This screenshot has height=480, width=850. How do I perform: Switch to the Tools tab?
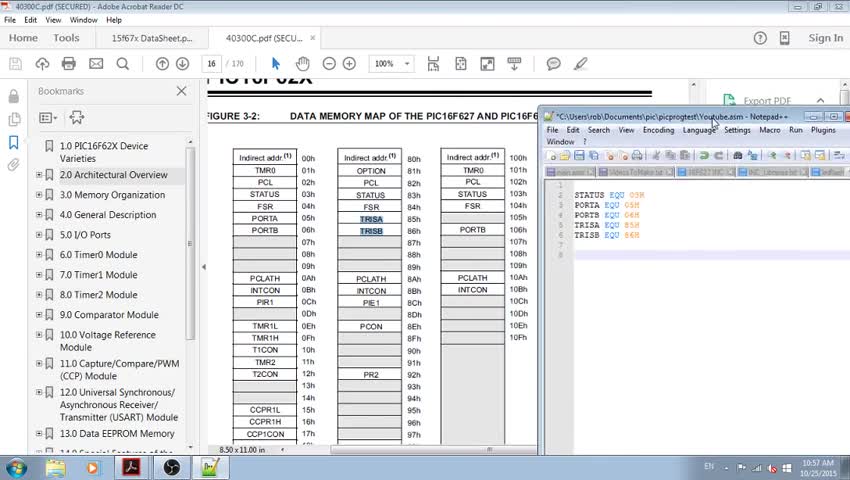pos(66,38)
